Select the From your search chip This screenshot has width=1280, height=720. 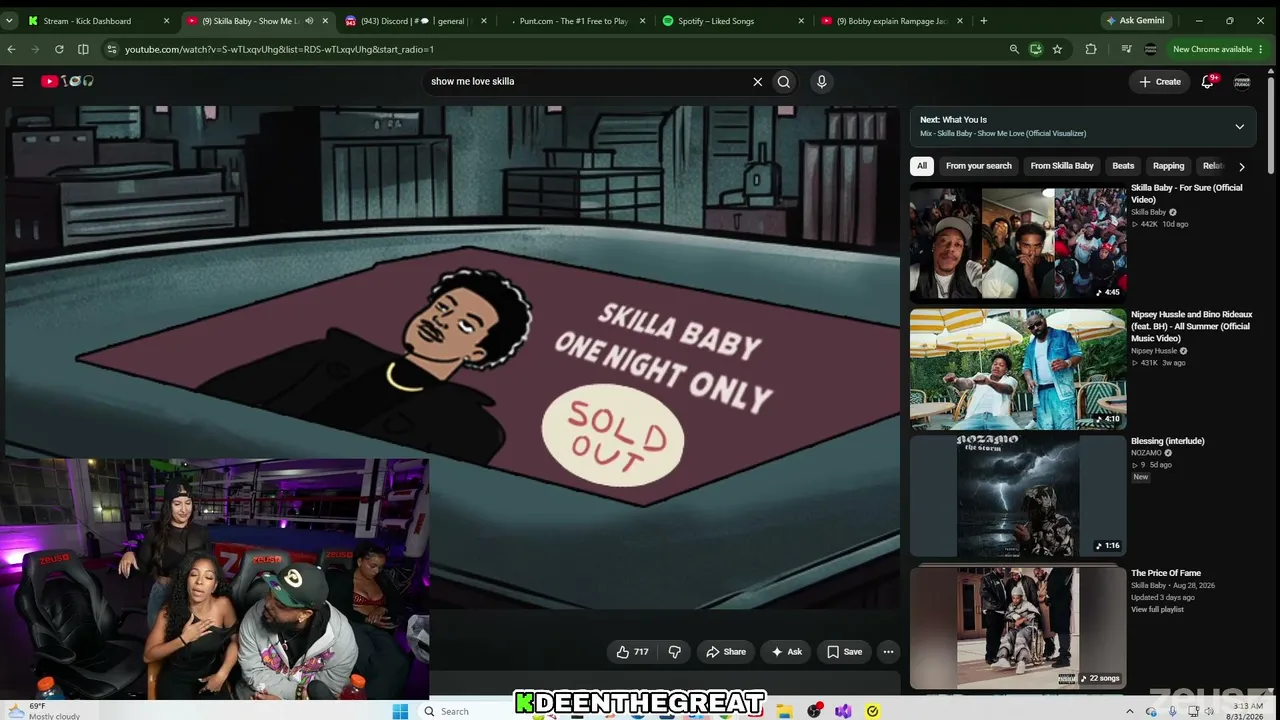[979, 166]
